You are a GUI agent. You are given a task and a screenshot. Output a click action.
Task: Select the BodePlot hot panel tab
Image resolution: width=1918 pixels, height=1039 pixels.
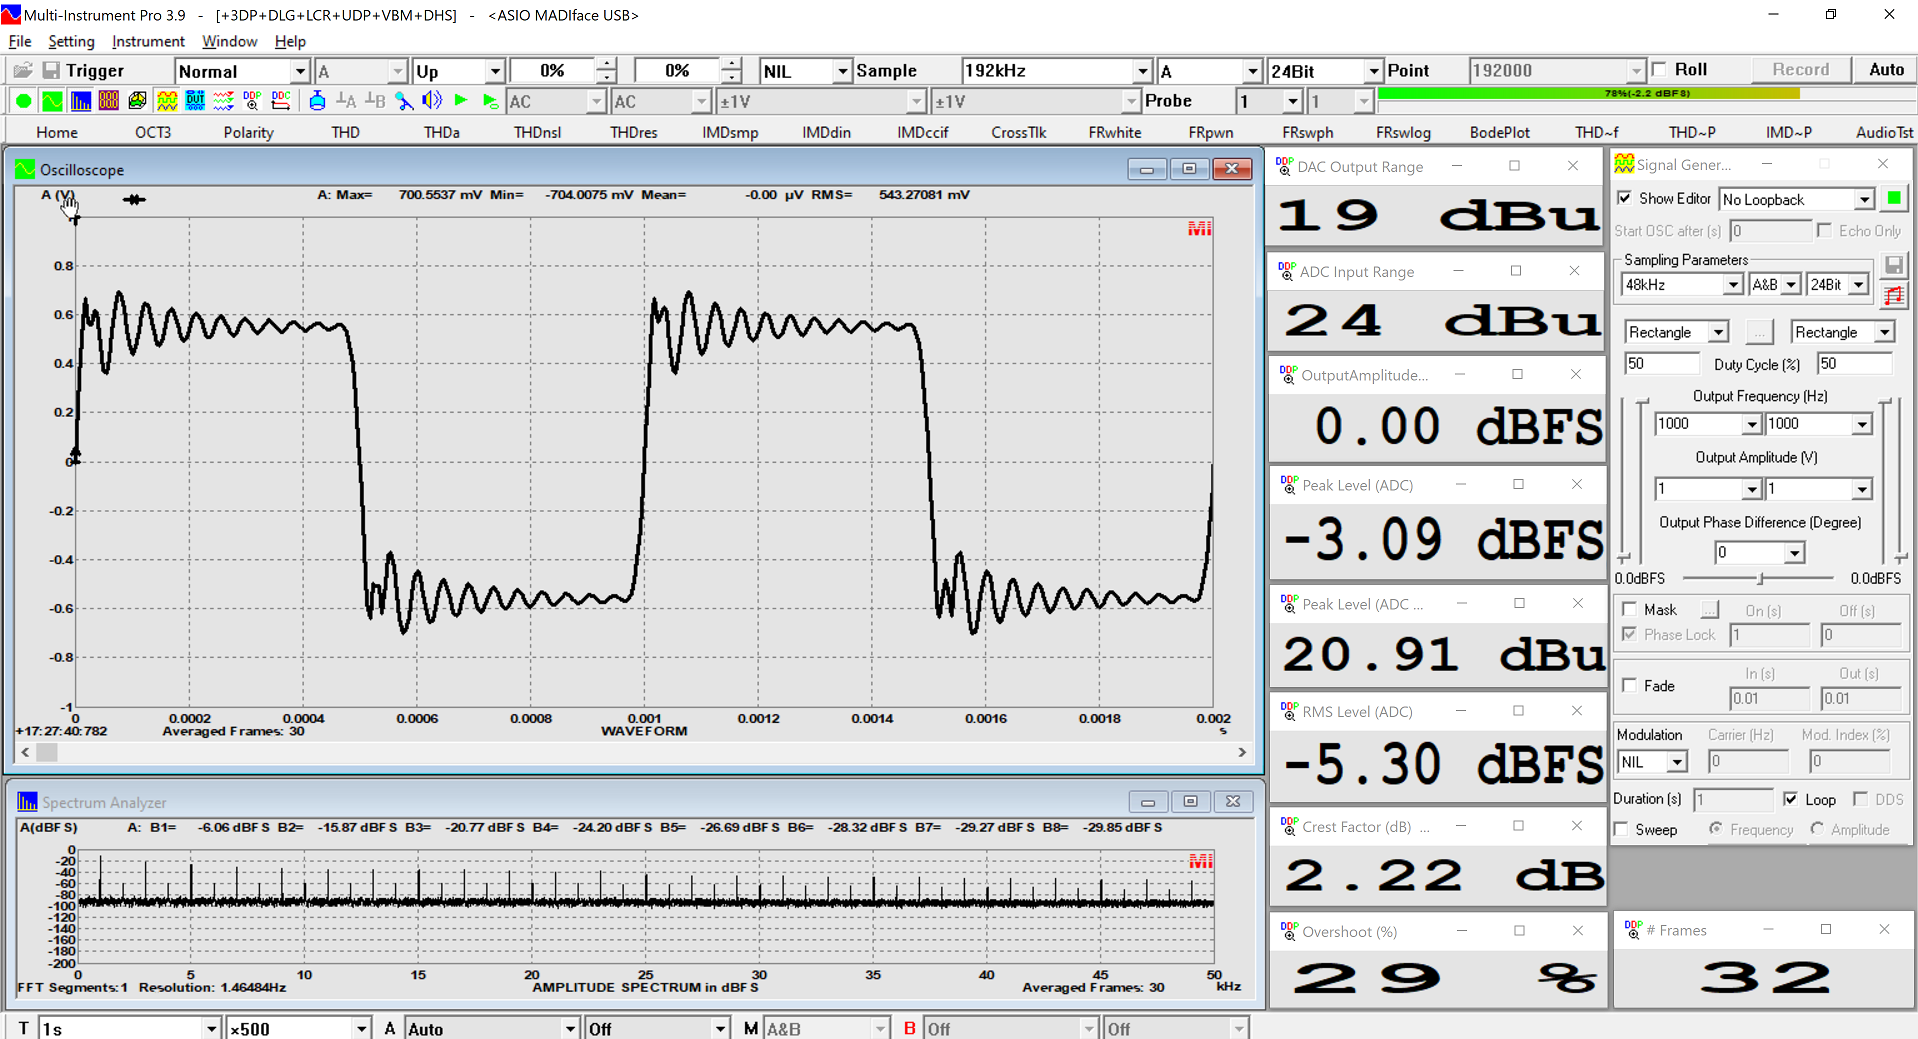click(1499, 132)
